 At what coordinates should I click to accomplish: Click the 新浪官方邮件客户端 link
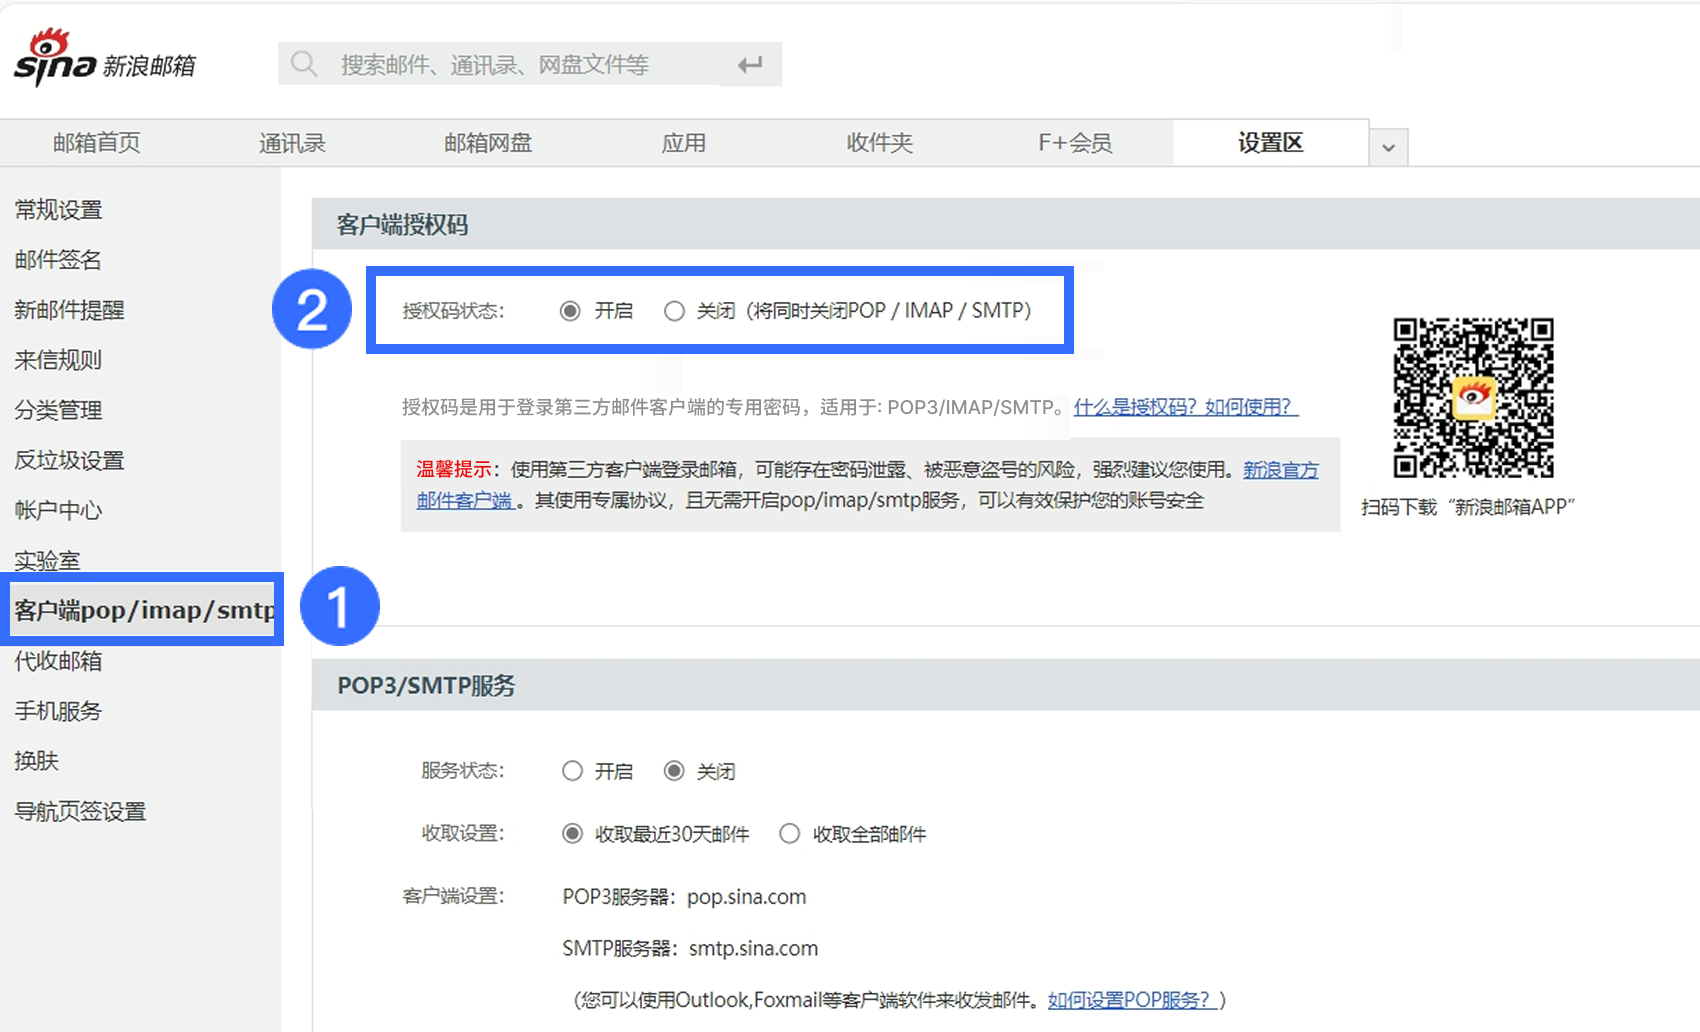(x=1280, y=470)
